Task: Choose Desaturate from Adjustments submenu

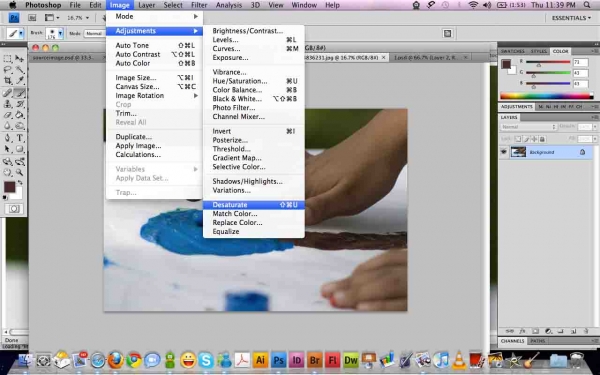Action: point(254,205)
